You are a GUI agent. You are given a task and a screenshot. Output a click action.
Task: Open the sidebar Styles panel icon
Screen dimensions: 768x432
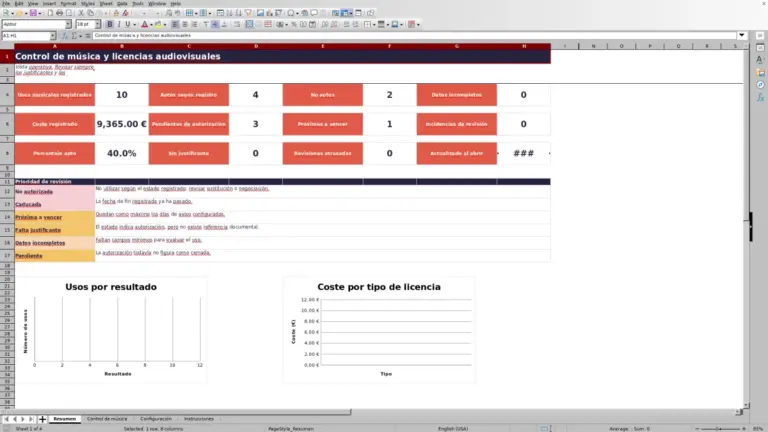(760, 60)
